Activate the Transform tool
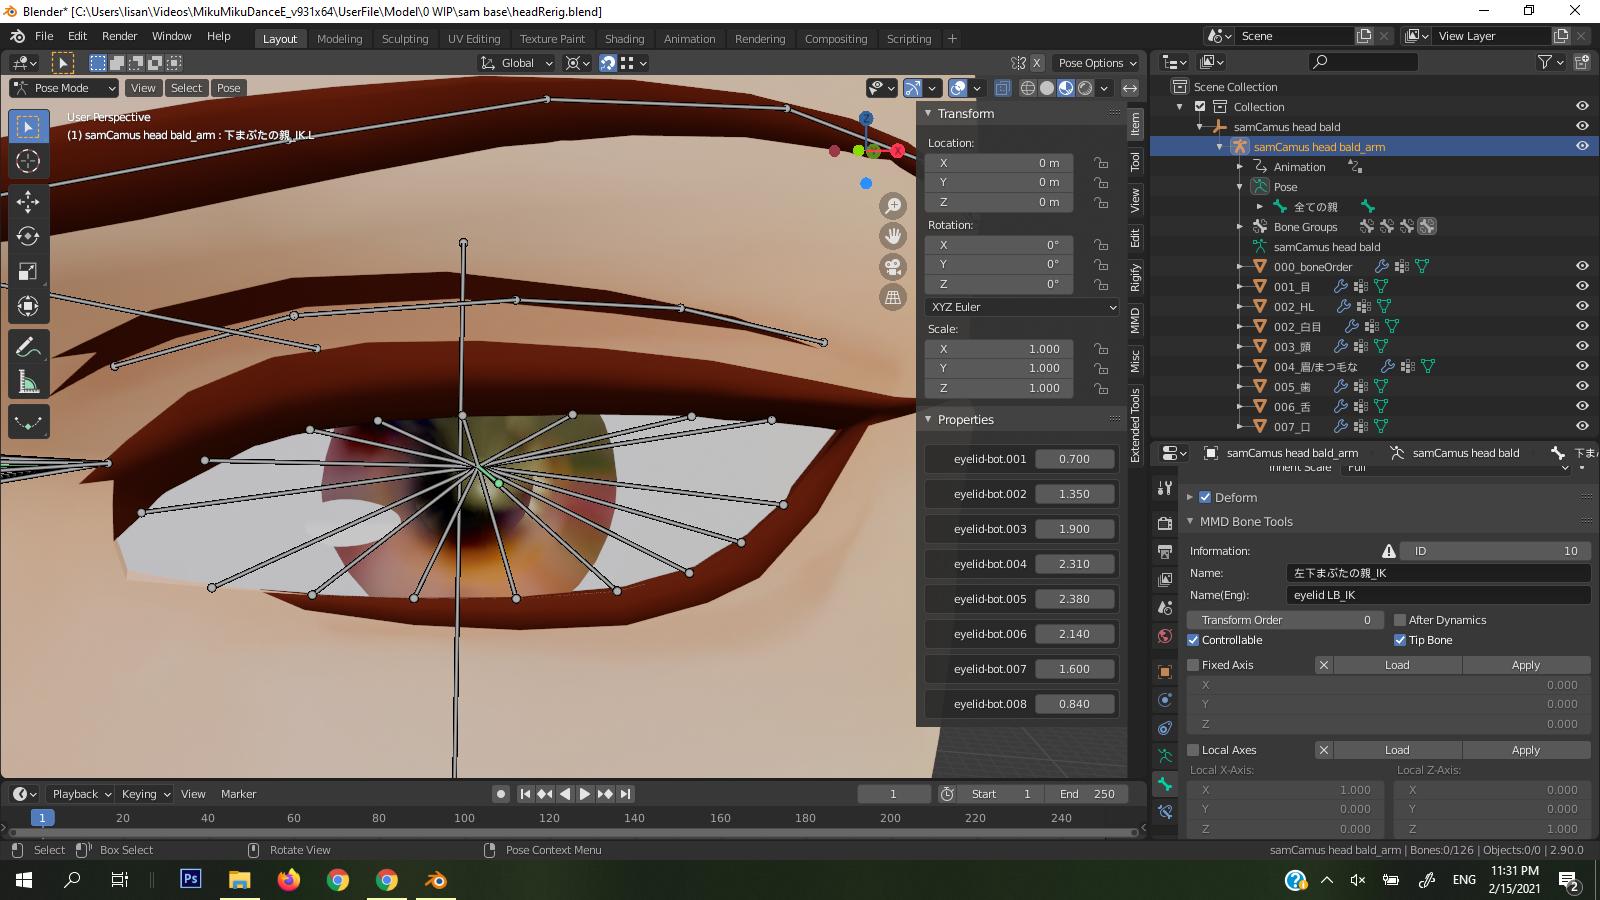1600x900 pixels. coord(28,307)
